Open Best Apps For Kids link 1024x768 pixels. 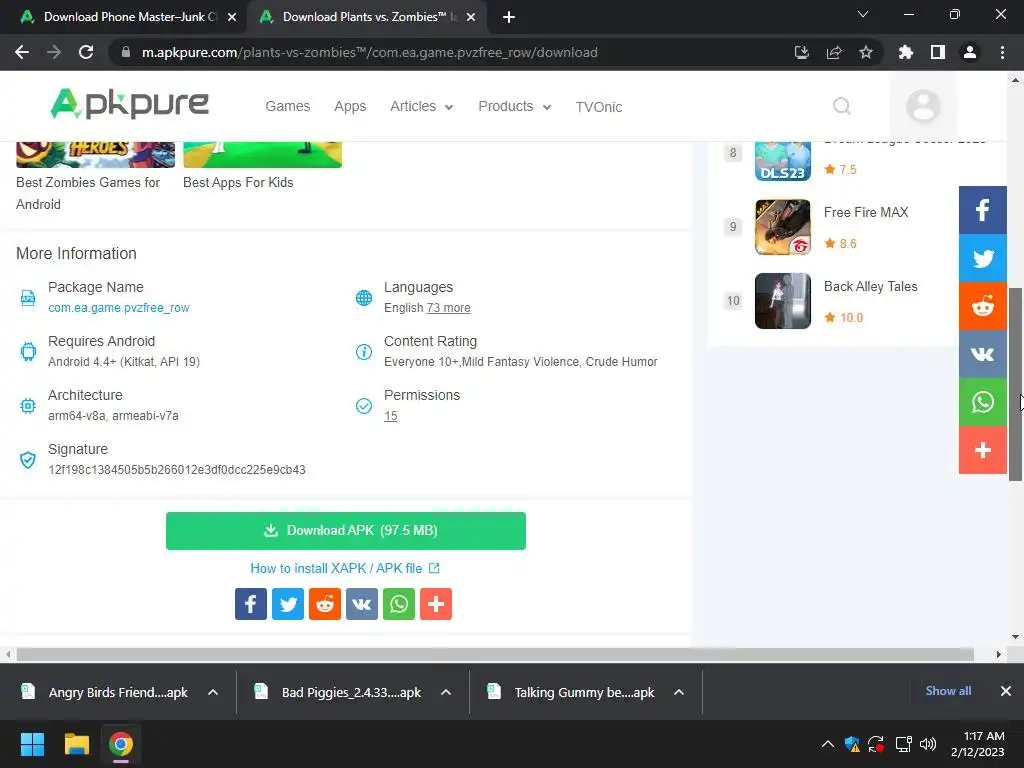238,182
